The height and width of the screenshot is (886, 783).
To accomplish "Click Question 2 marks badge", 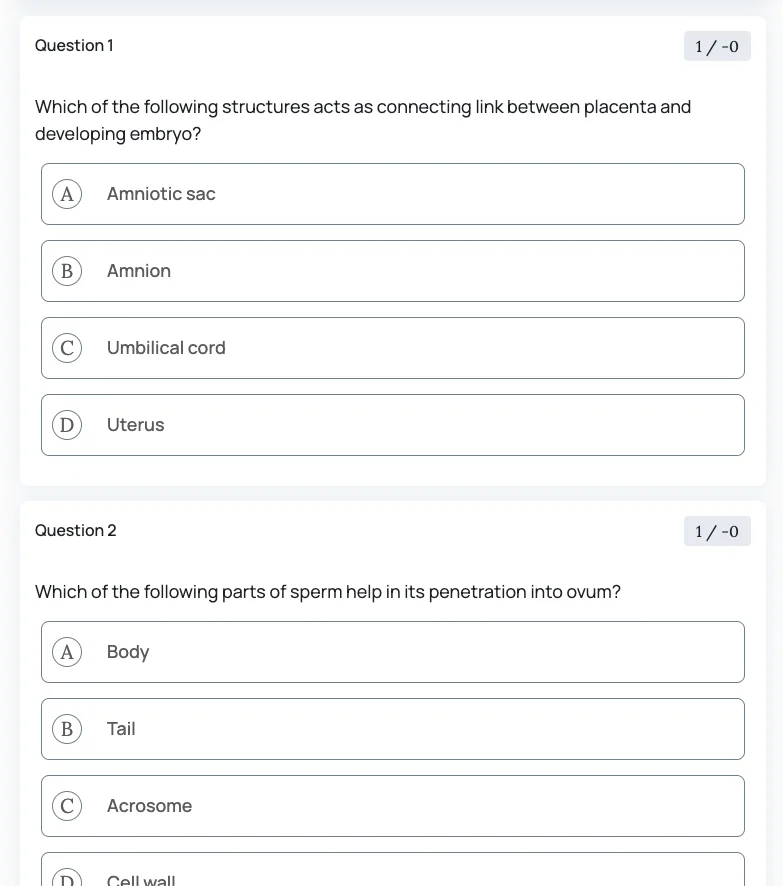I will click(717, 531).
